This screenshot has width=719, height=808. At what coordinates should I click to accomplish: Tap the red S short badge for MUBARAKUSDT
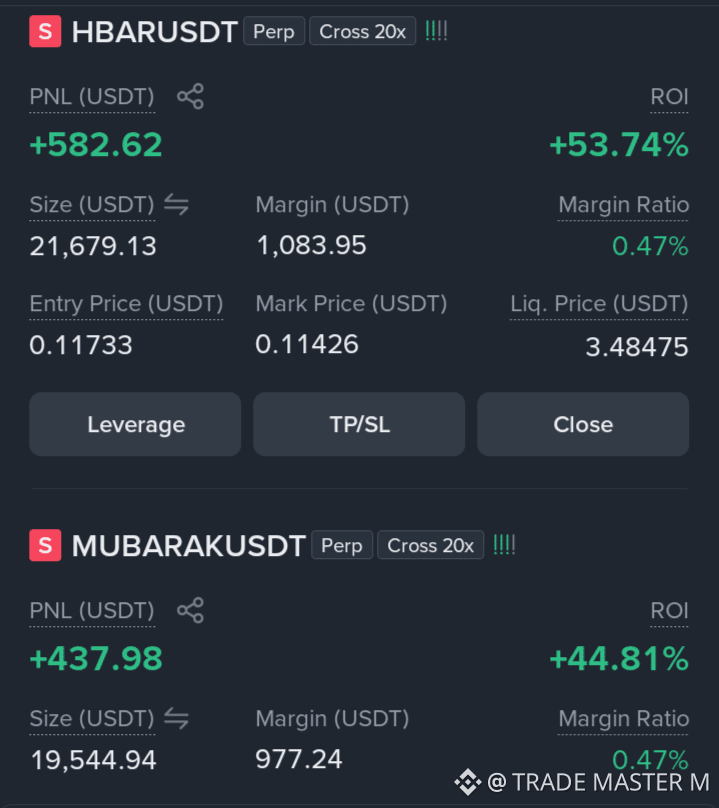[x=45, y=545]
